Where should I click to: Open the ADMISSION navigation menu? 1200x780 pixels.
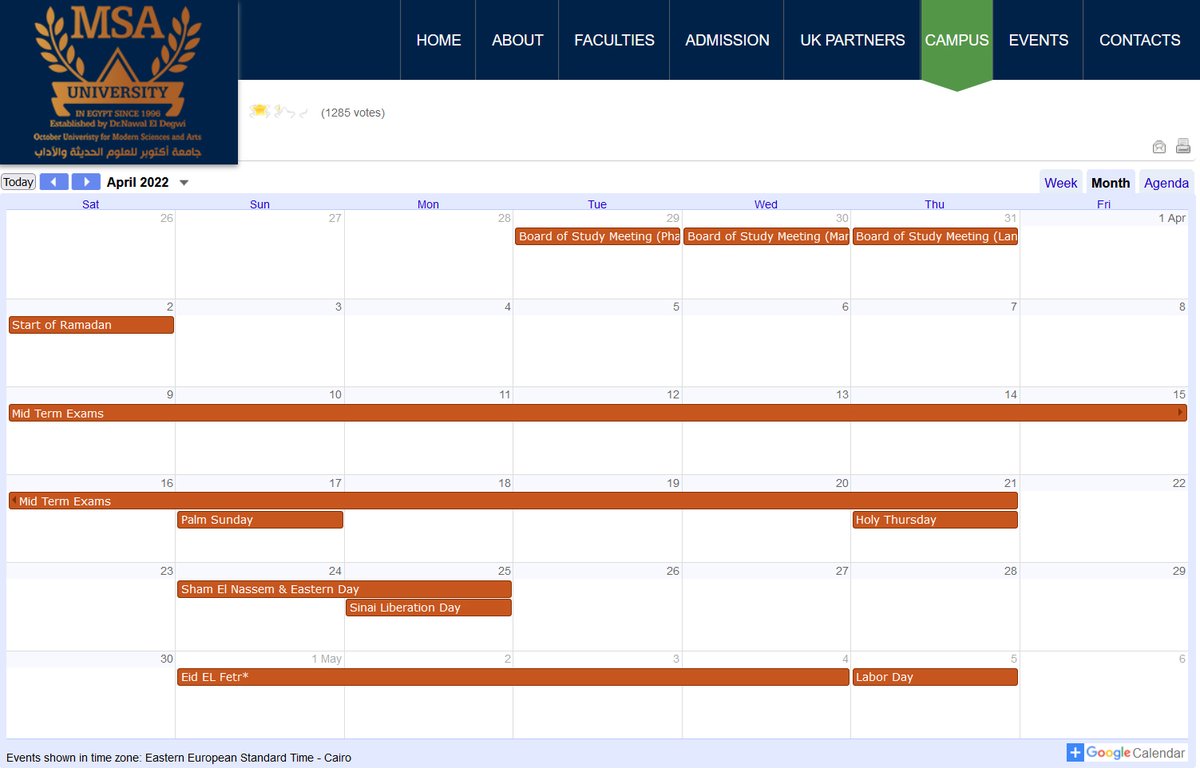727,40
